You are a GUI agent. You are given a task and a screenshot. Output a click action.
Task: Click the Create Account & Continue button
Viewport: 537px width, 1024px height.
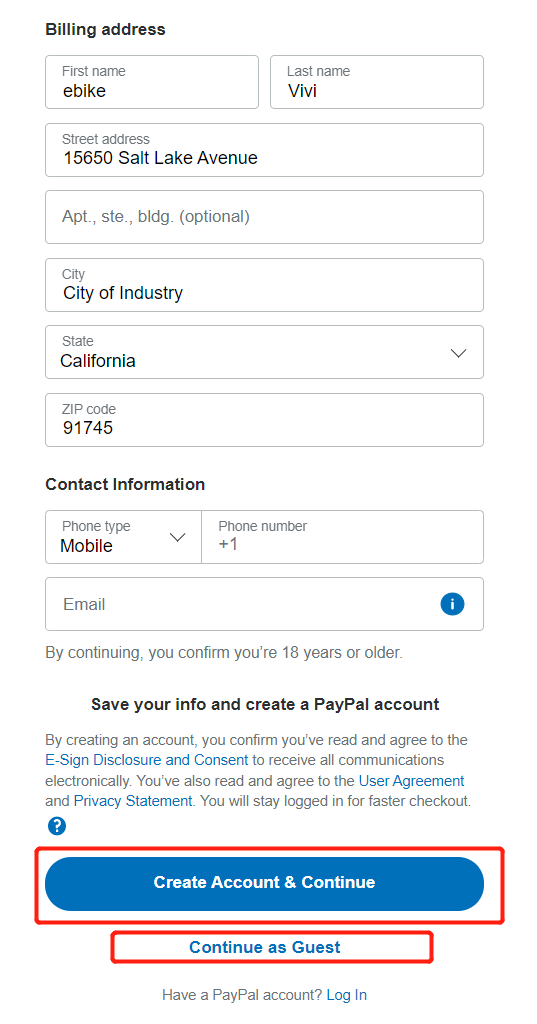[265, 884]
